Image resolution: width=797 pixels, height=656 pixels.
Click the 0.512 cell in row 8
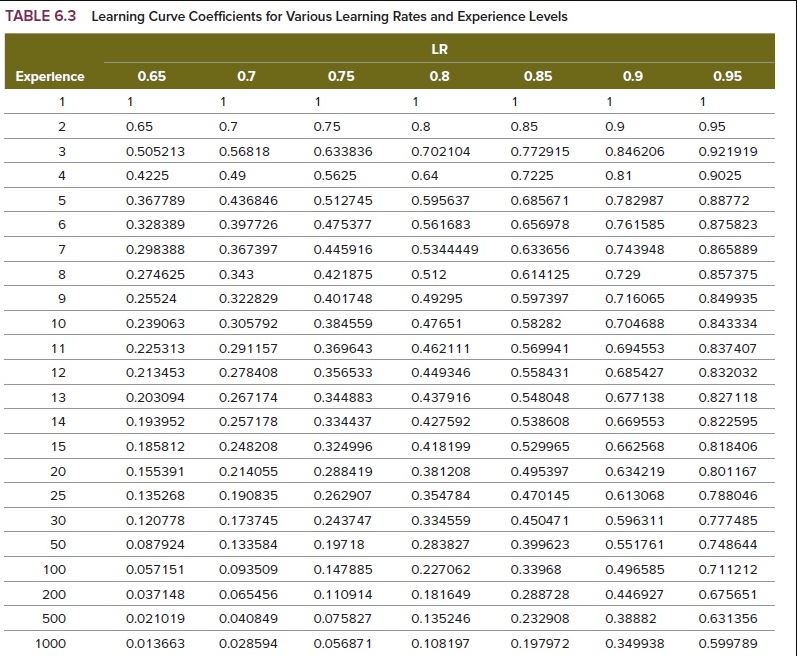coord(428,275)
